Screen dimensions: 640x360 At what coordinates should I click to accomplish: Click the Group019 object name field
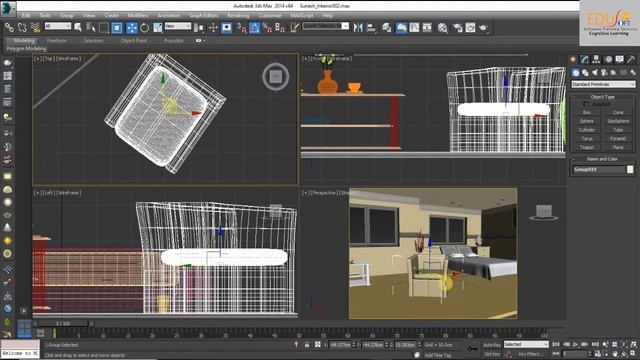pyautogui.click(x=599, y=169)
